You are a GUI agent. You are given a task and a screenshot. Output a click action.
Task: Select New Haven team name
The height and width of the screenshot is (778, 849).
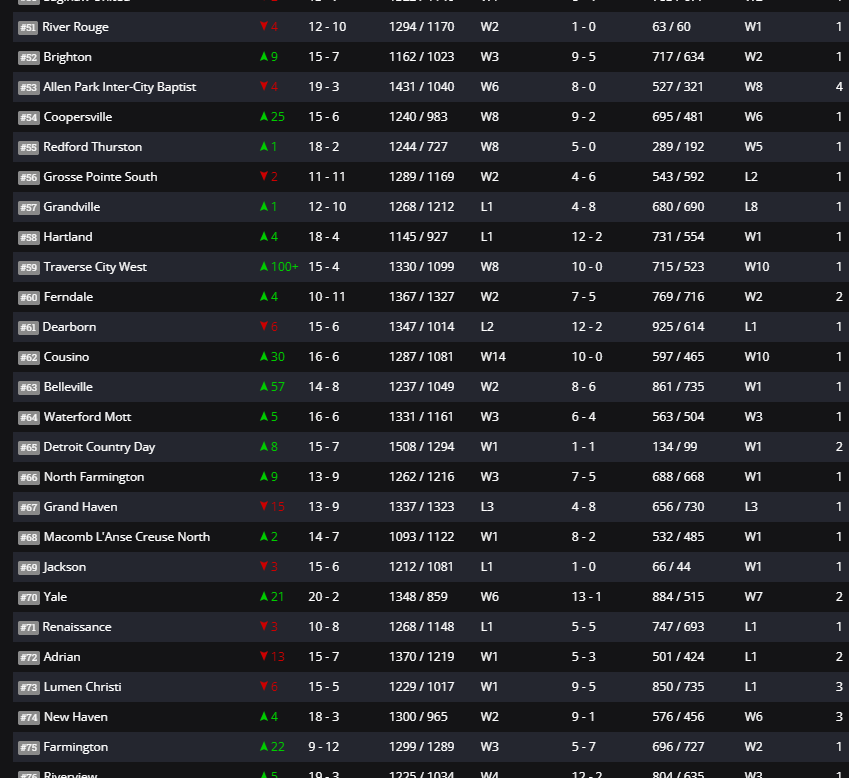pyautogui.click(x=75, y=717)
